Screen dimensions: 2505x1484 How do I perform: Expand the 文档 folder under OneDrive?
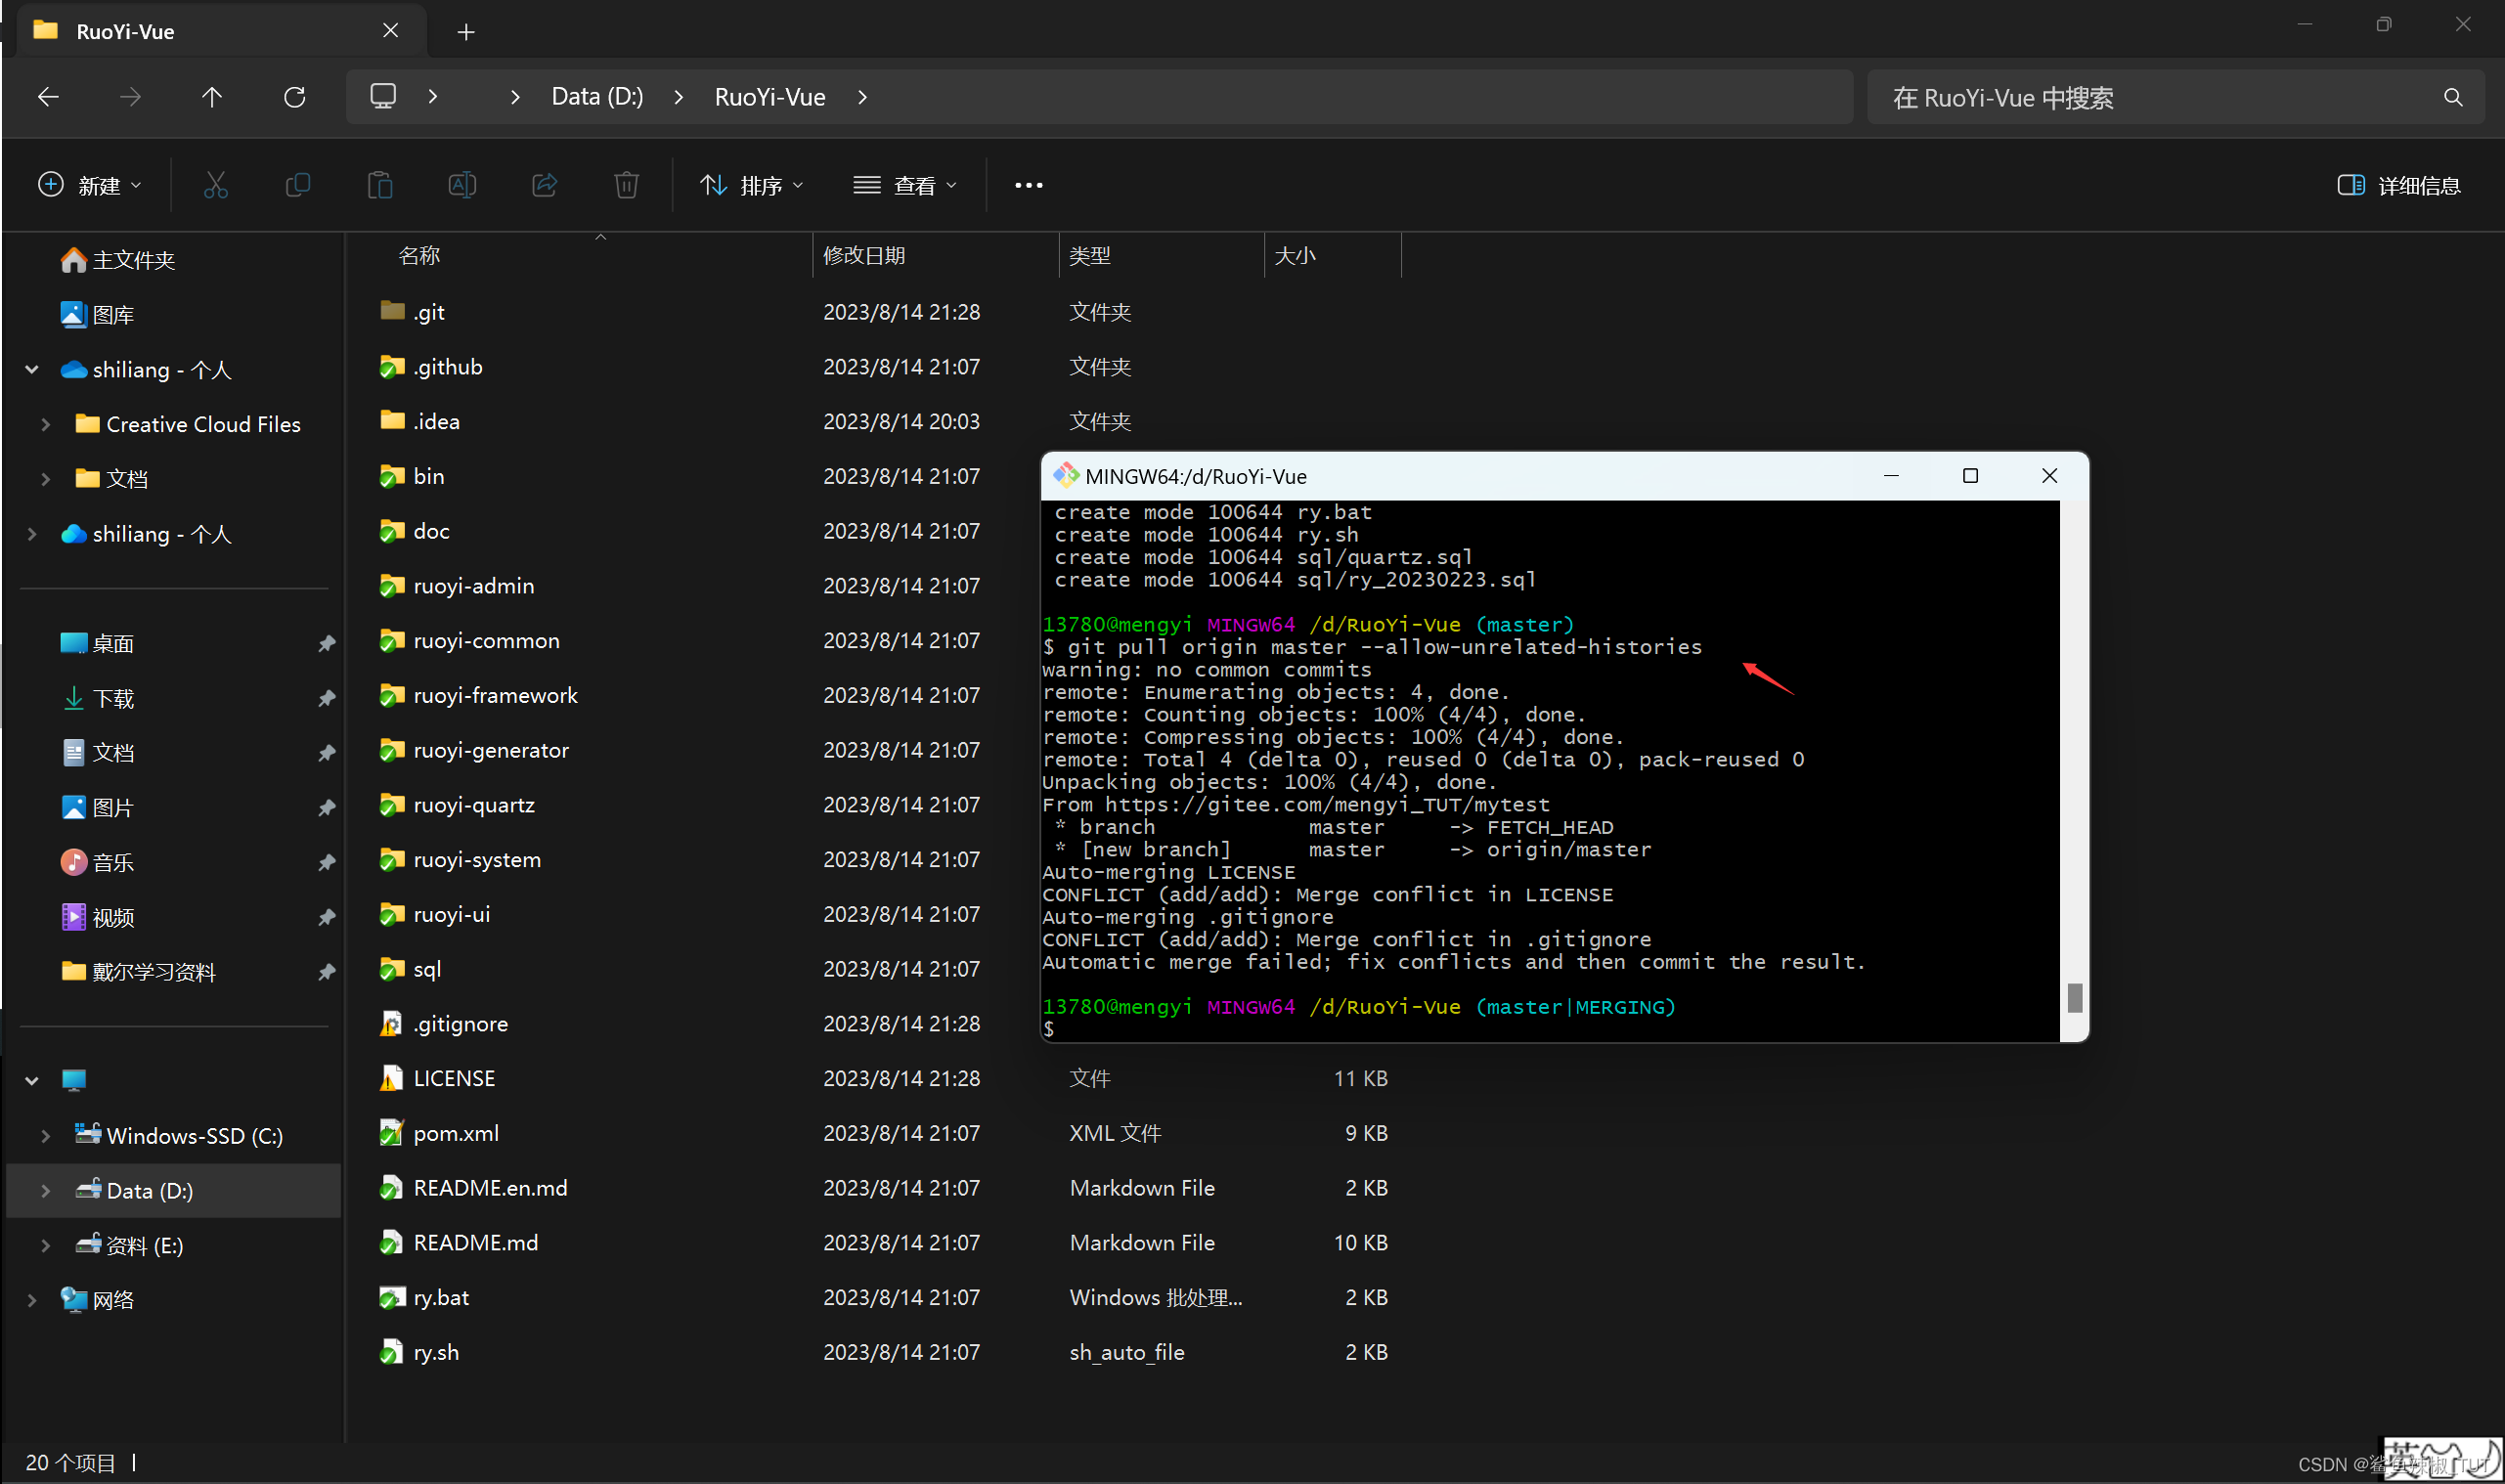point(45,479)
